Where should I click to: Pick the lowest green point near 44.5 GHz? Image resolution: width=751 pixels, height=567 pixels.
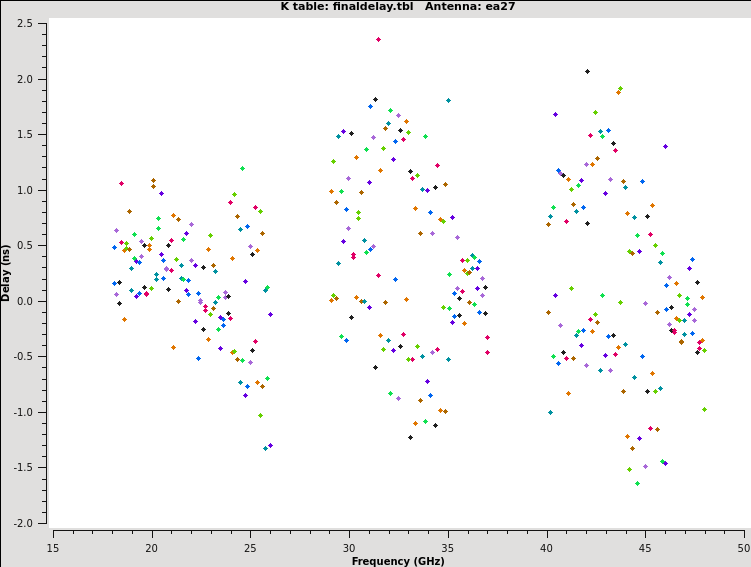coord(637,484)
